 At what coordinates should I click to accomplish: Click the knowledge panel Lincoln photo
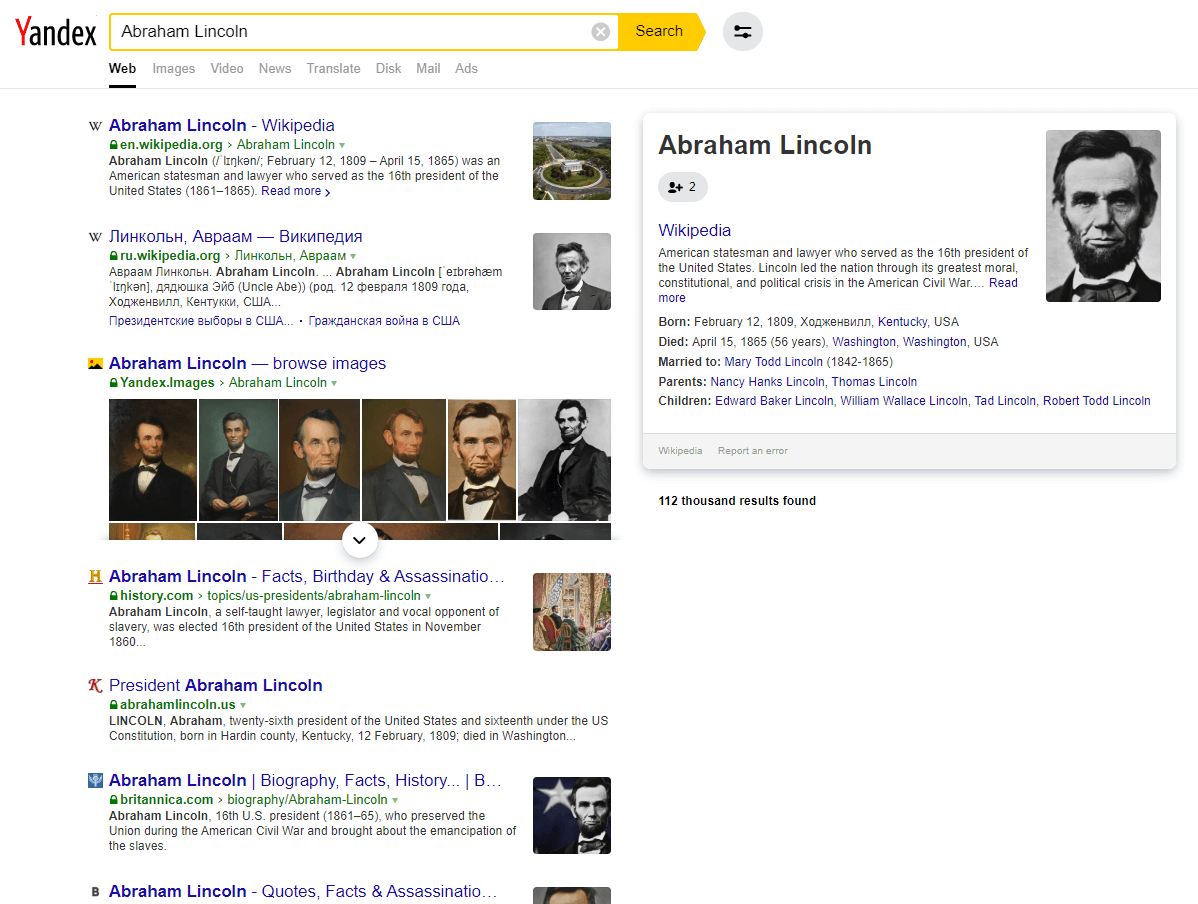(1103, 216)
